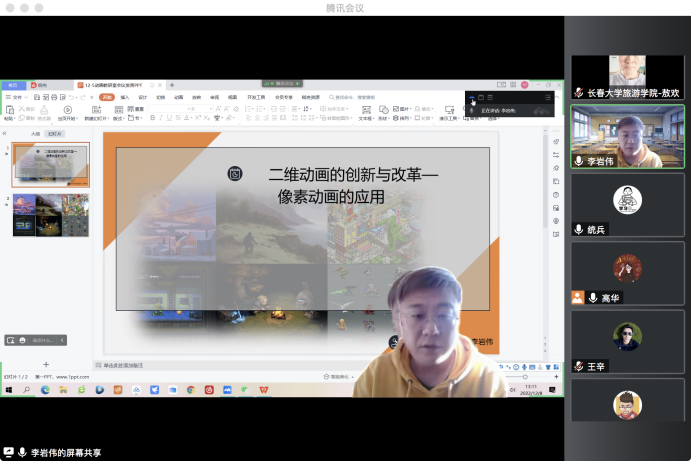Open the font size combo box
Viewport: 691px width, 461px height.
click(x=202, y=108)
